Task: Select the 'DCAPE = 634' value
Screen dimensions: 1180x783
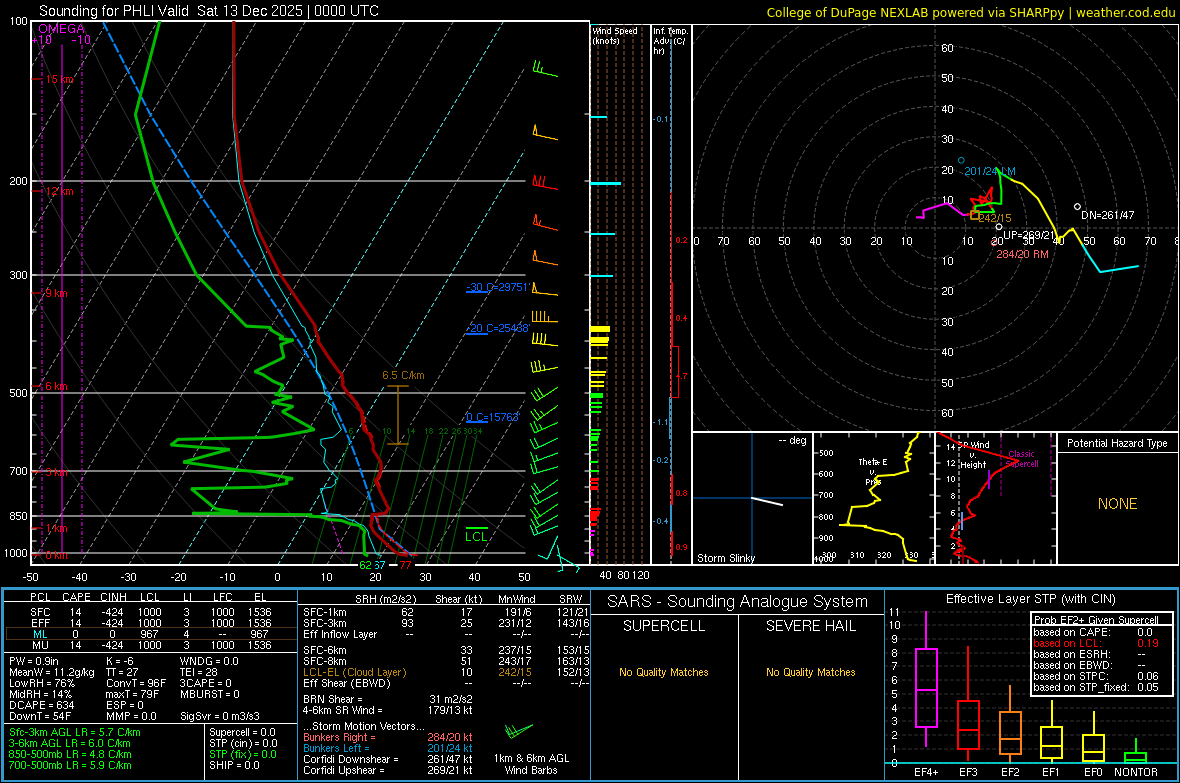Action: tap(41, 705)
